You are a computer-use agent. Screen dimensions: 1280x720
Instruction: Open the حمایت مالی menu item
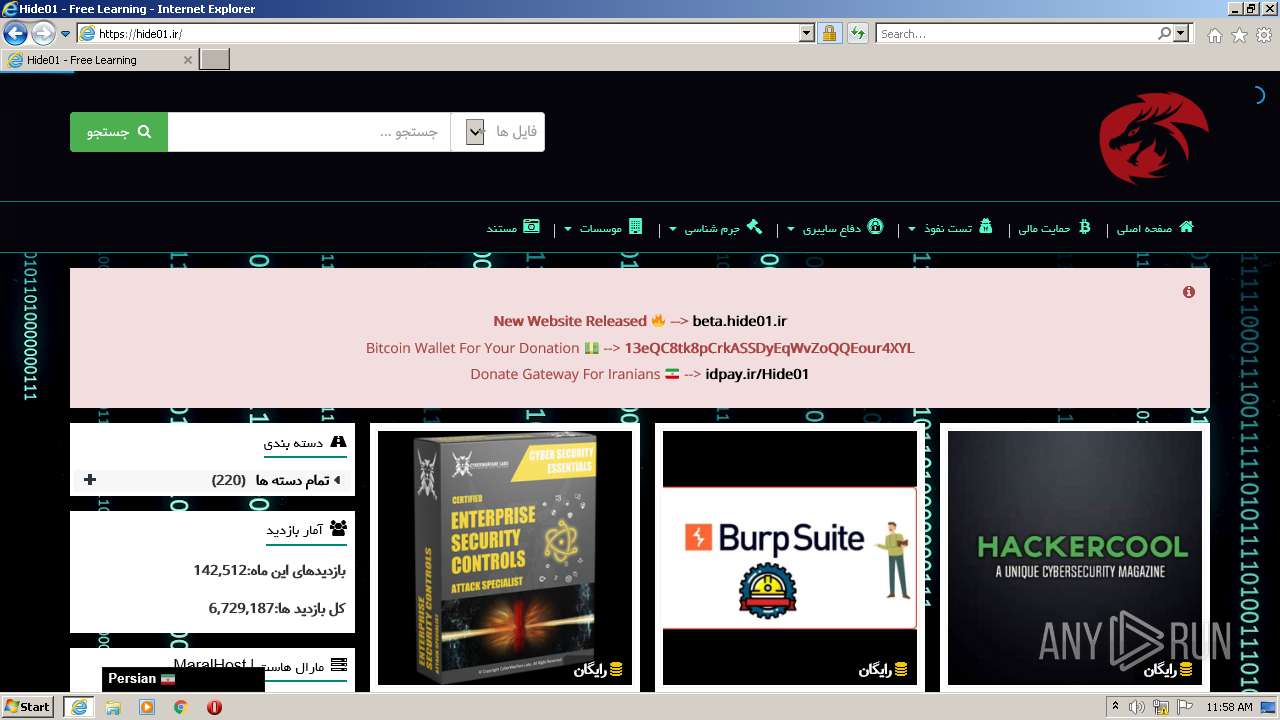point(1044,228)
